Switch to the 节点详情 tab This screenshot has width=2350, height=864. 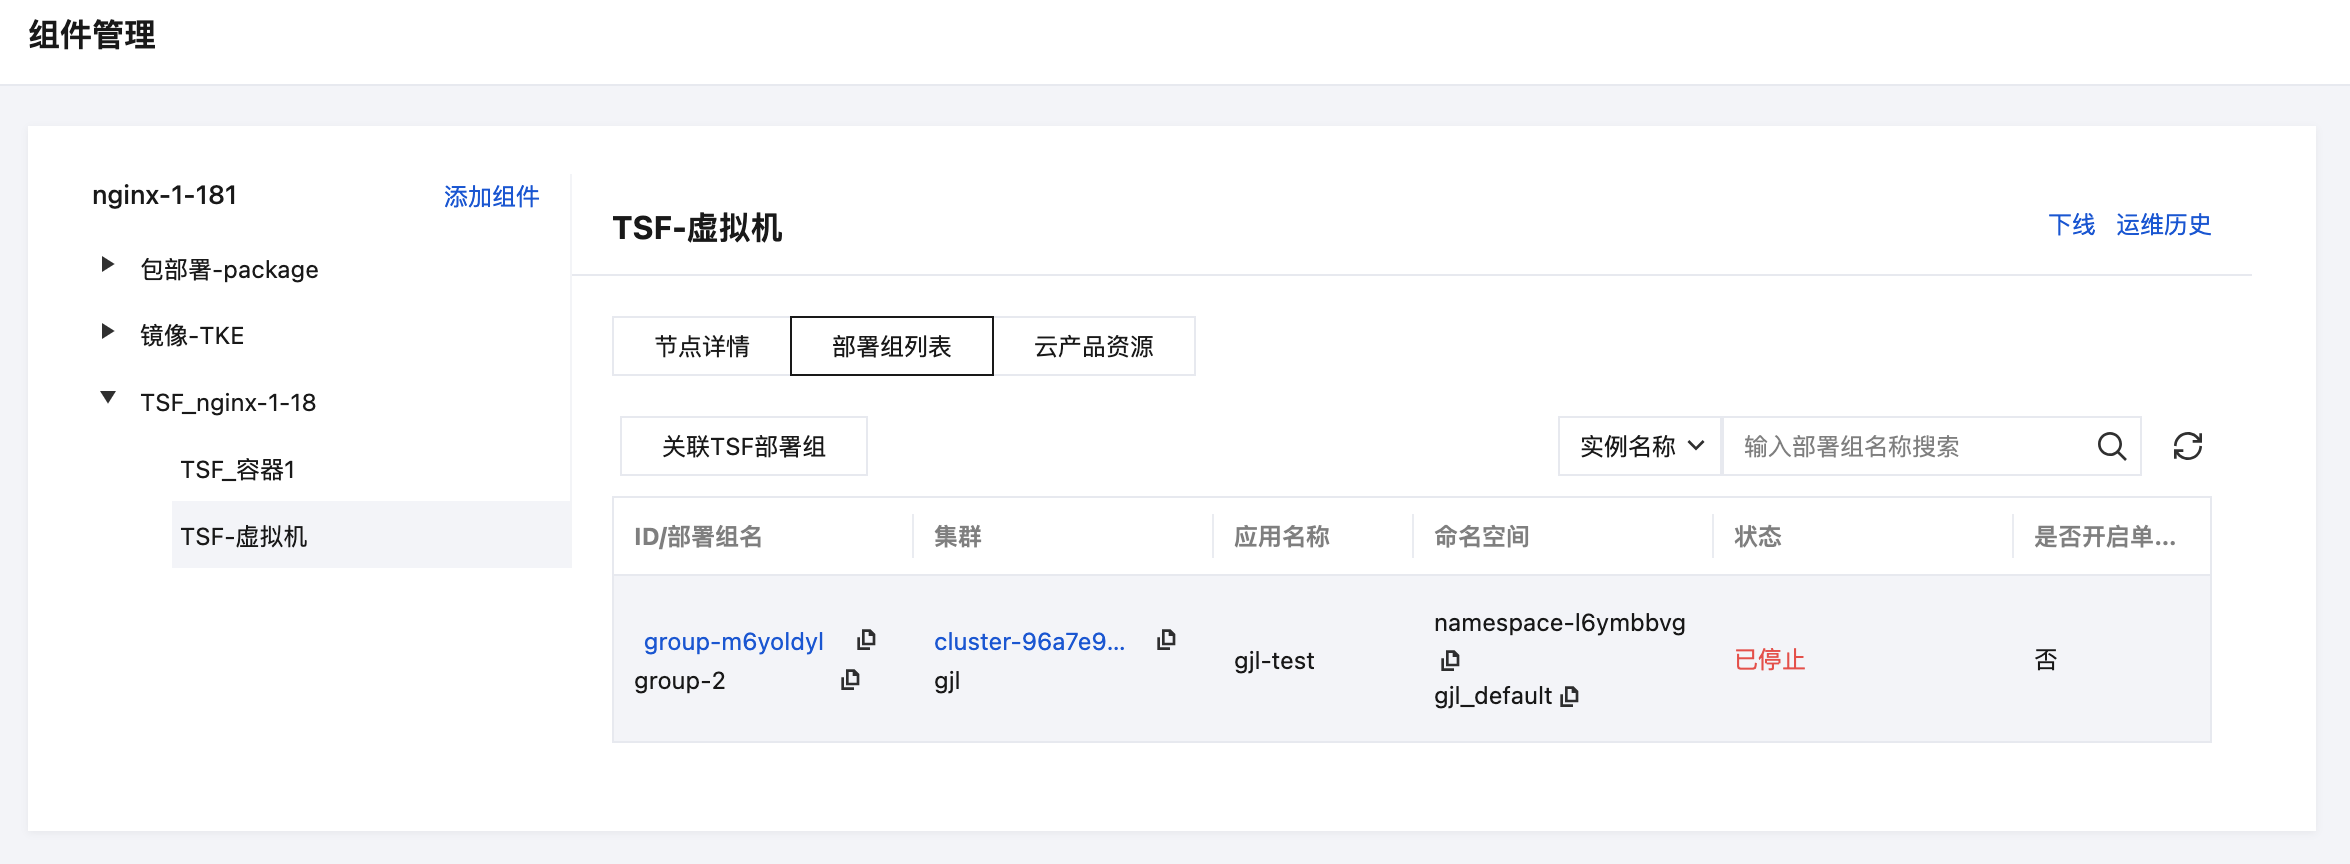(702, 347)
